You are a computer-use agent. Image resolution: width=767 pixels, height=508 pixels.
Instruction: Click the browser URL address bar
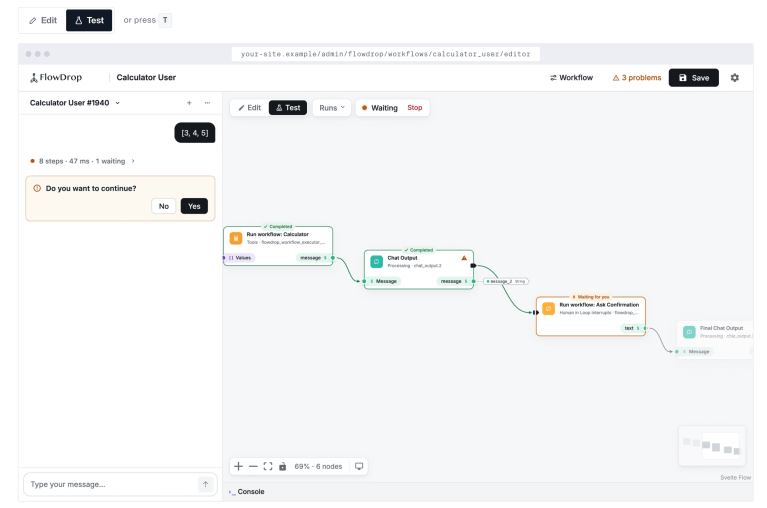coord(385,54)
